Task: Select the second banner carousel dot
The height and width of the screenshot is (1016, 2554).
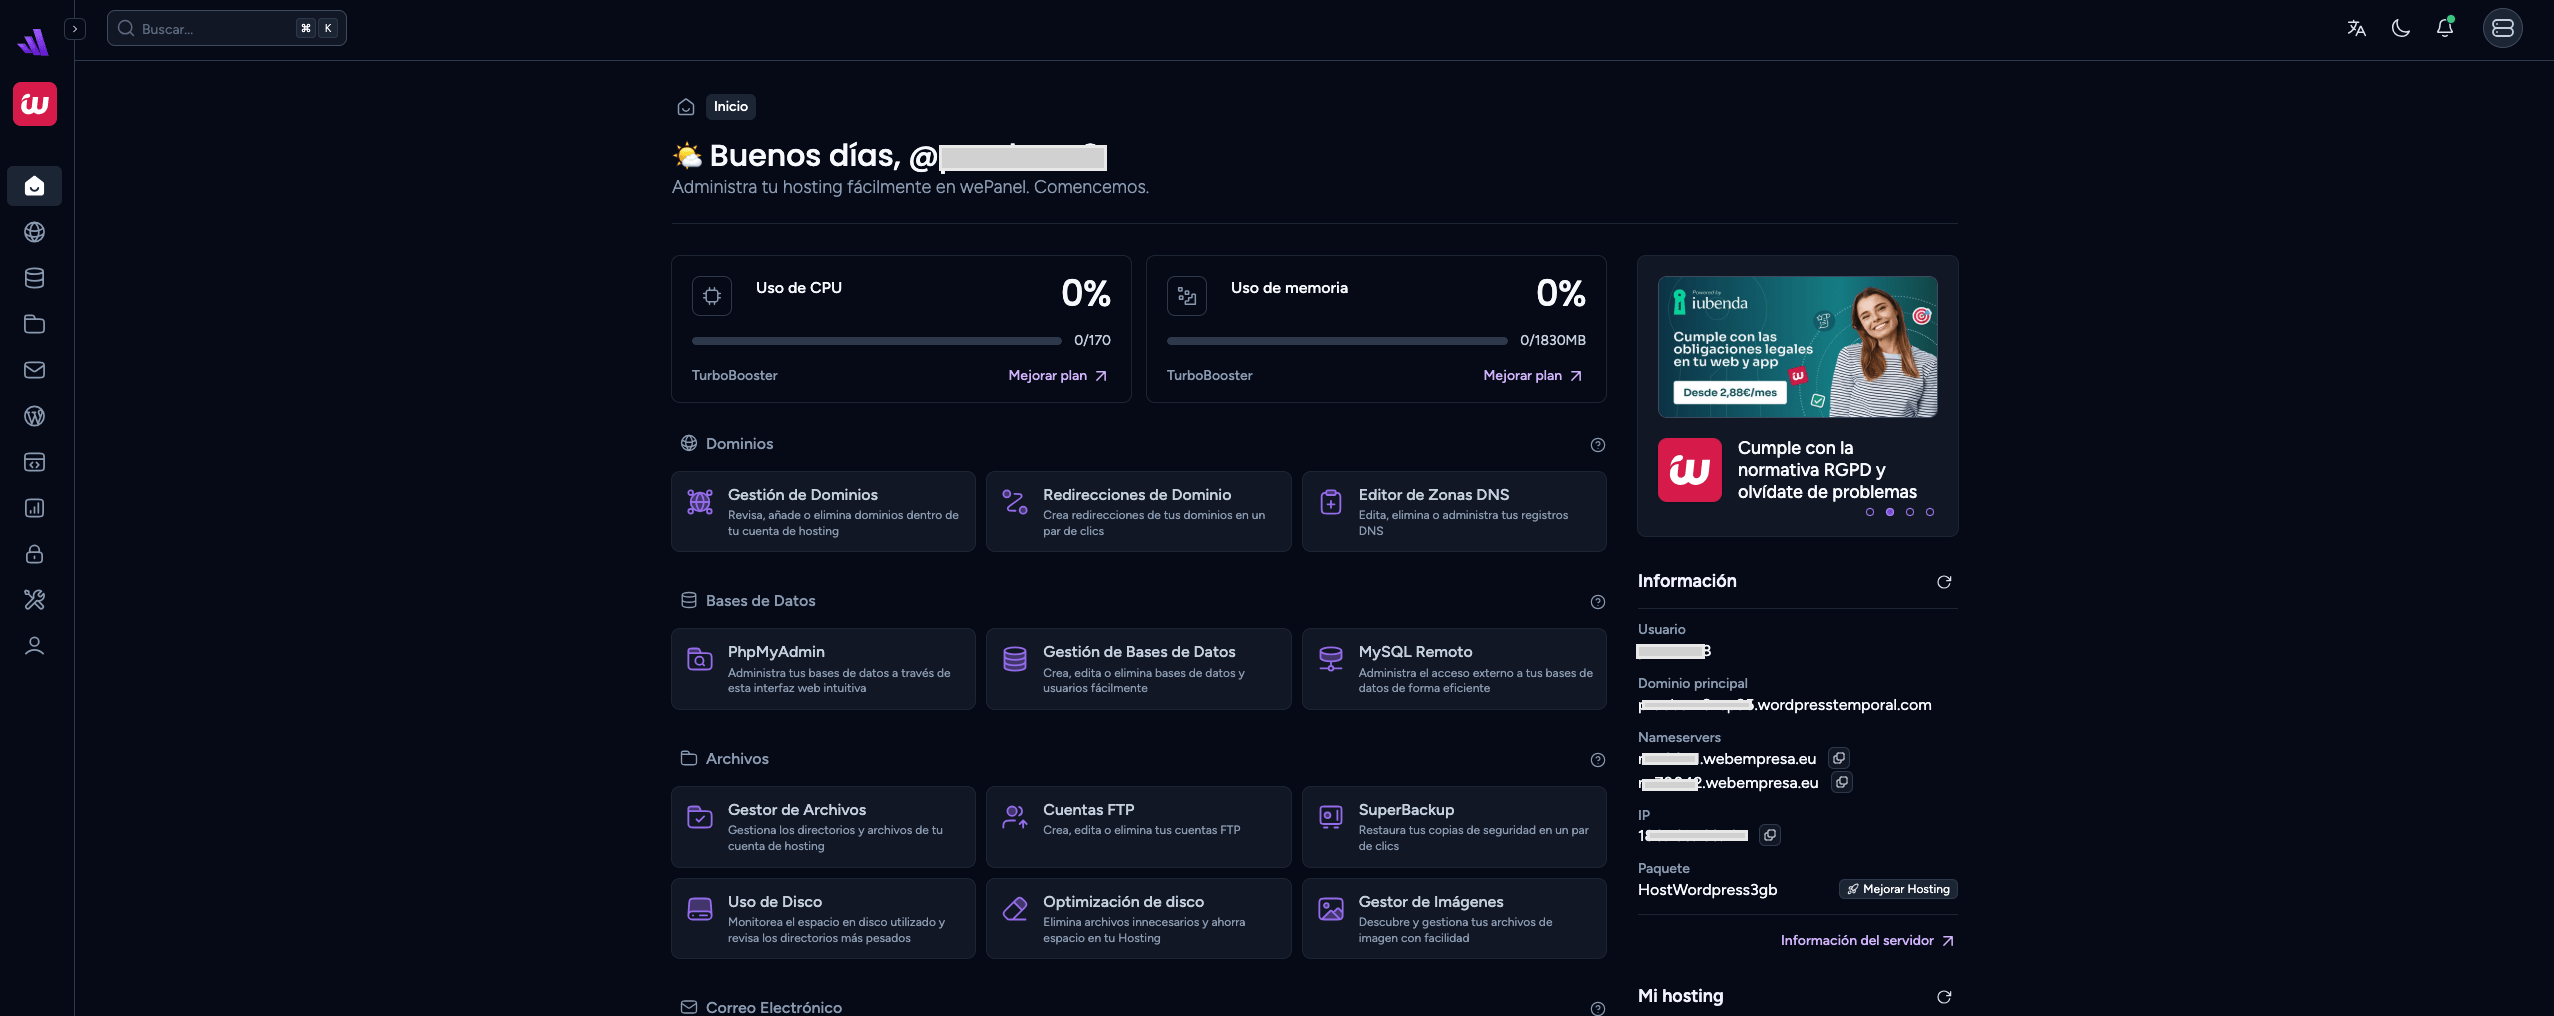Action: (x=1890, y=512)
